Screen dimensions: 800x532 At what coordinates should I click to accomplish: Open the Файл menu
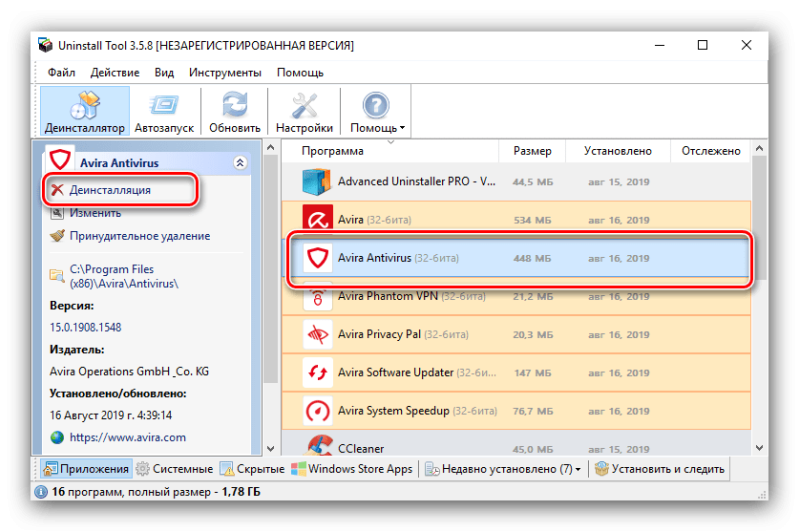62,72
